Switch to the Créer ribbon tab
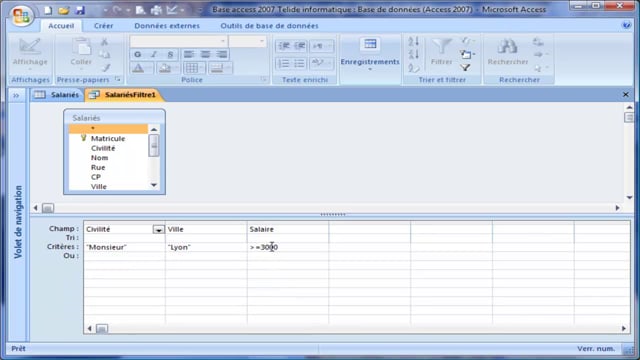 point(103,26)
